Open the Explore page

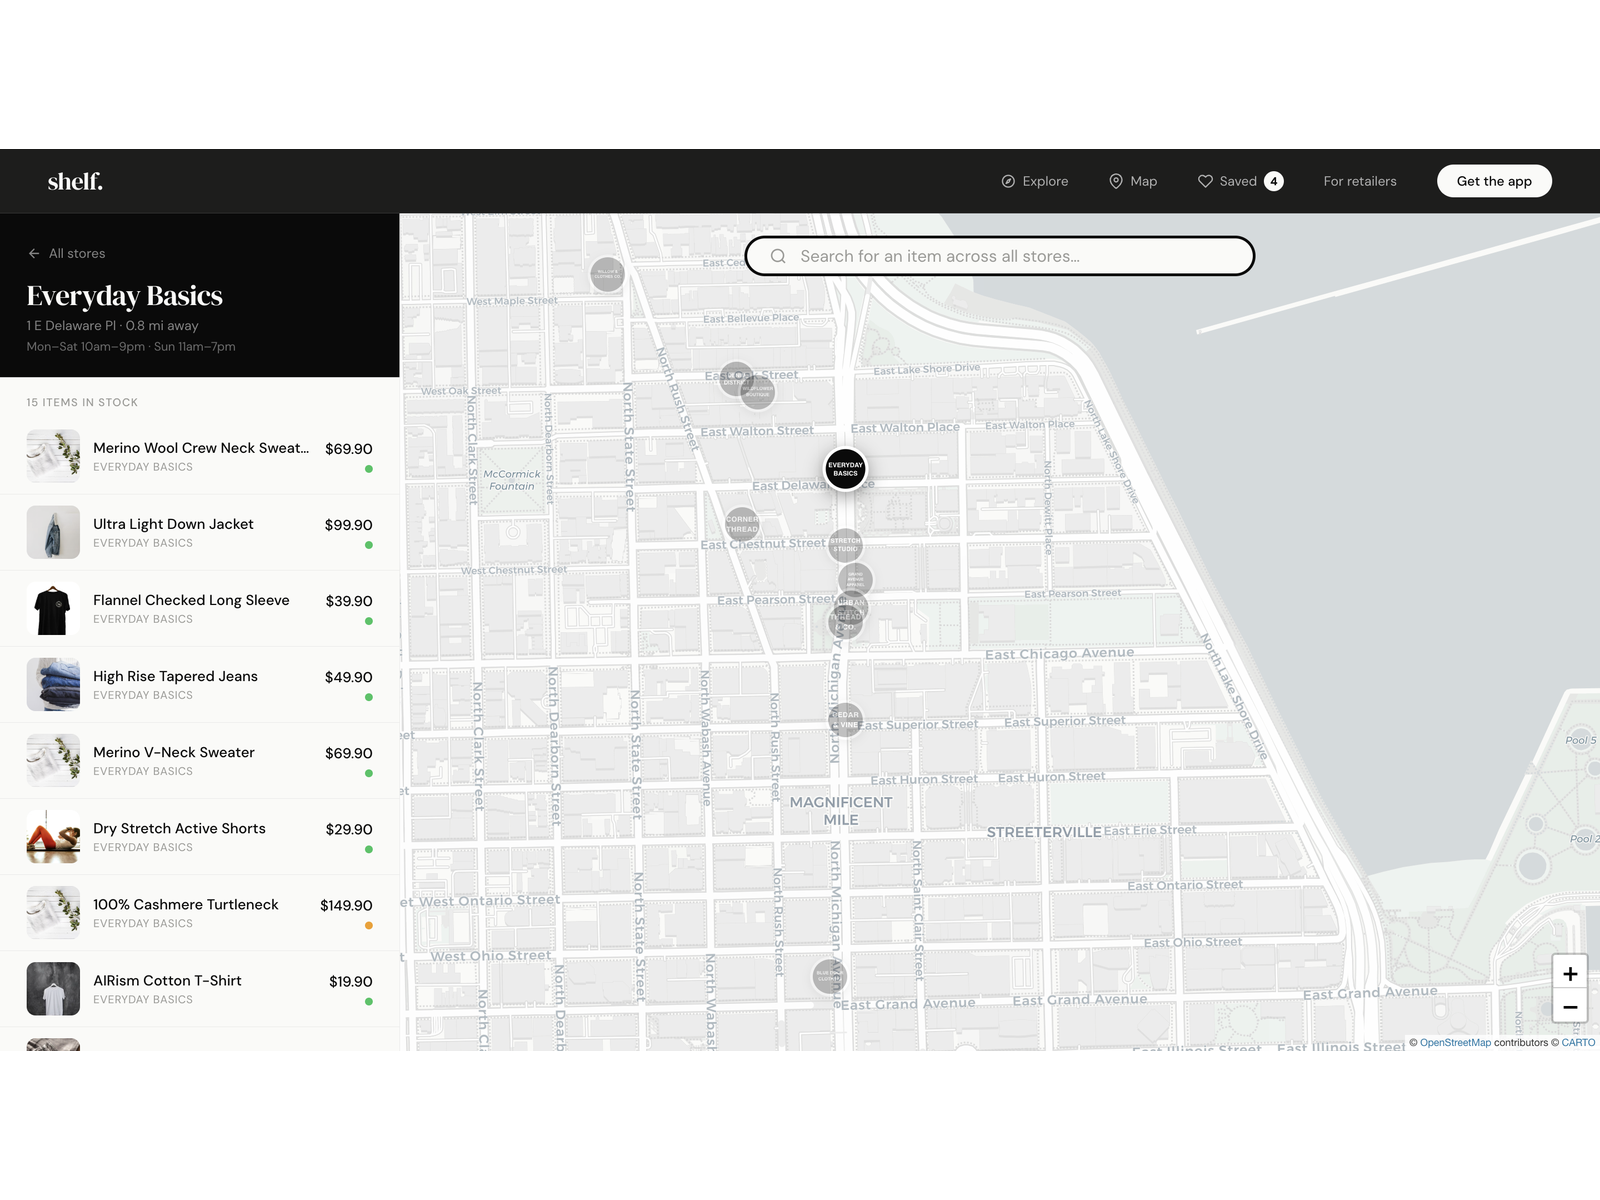1035,181
